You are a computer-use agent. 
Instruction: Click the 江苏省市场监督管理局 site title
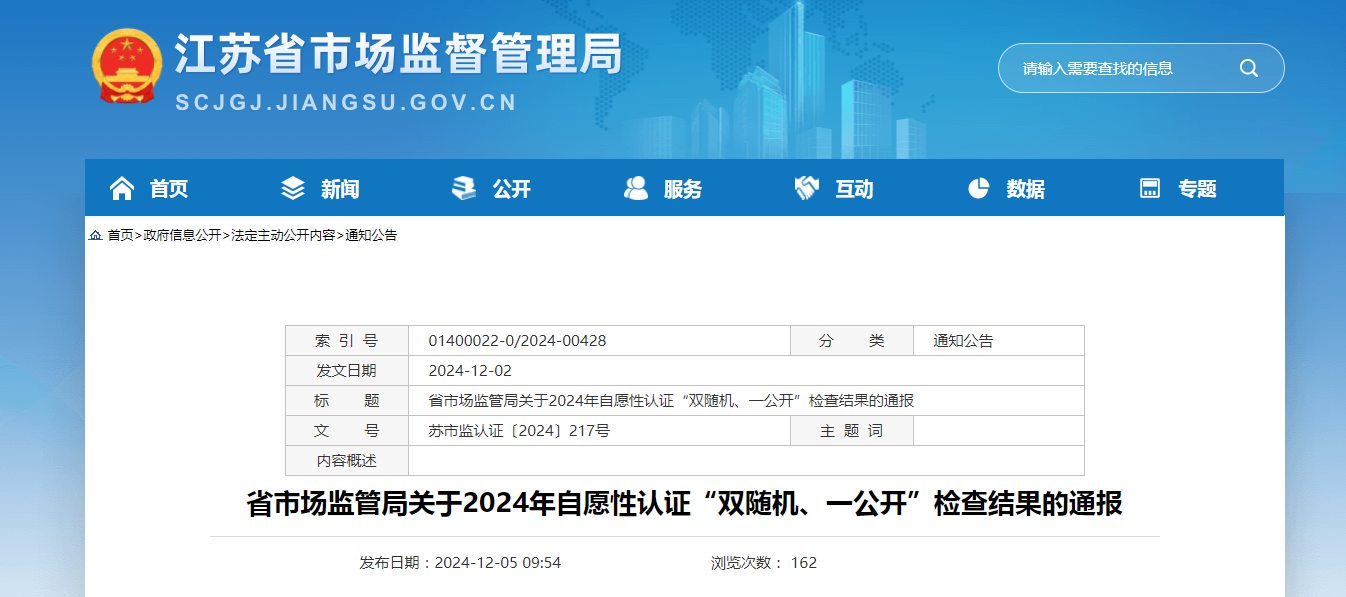(x=398, y=55)
